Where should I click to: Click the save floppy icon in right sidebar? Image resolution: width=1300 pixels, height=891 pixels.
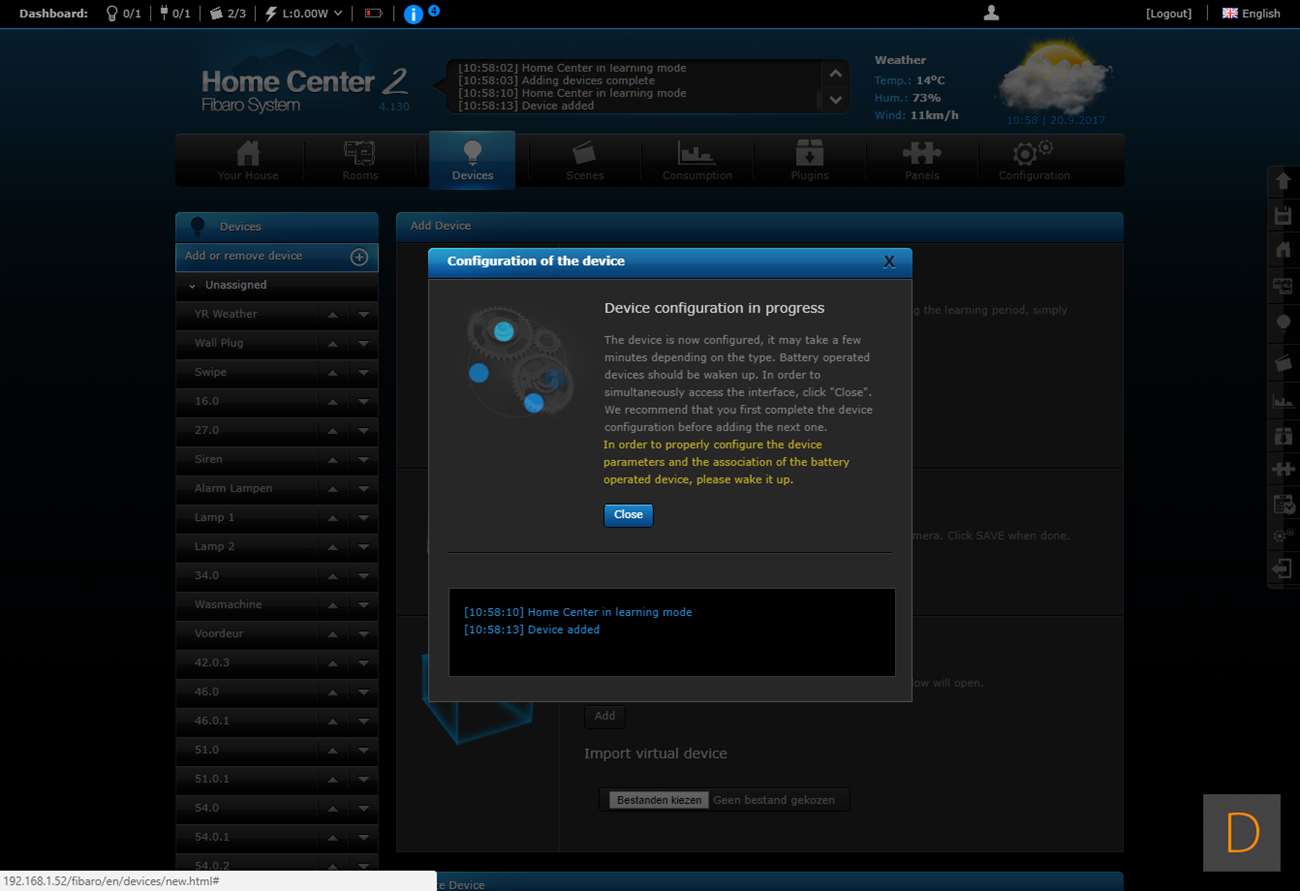tap(1283, 216)
